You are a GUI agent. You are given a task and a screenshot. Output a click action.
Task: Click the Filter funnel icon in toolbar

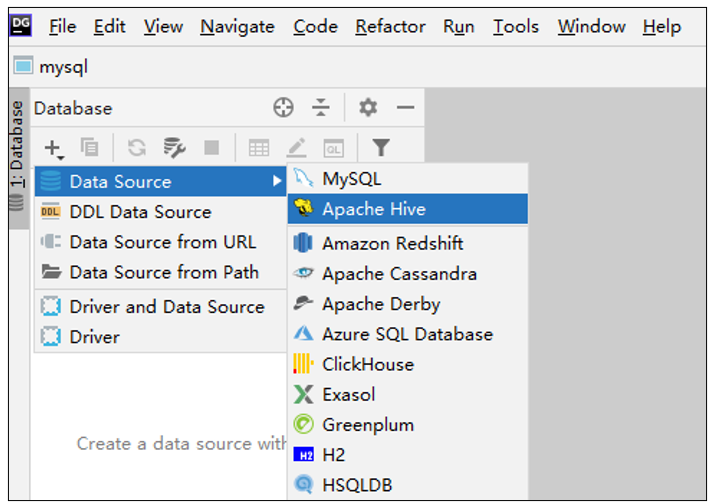click(380, 148)
